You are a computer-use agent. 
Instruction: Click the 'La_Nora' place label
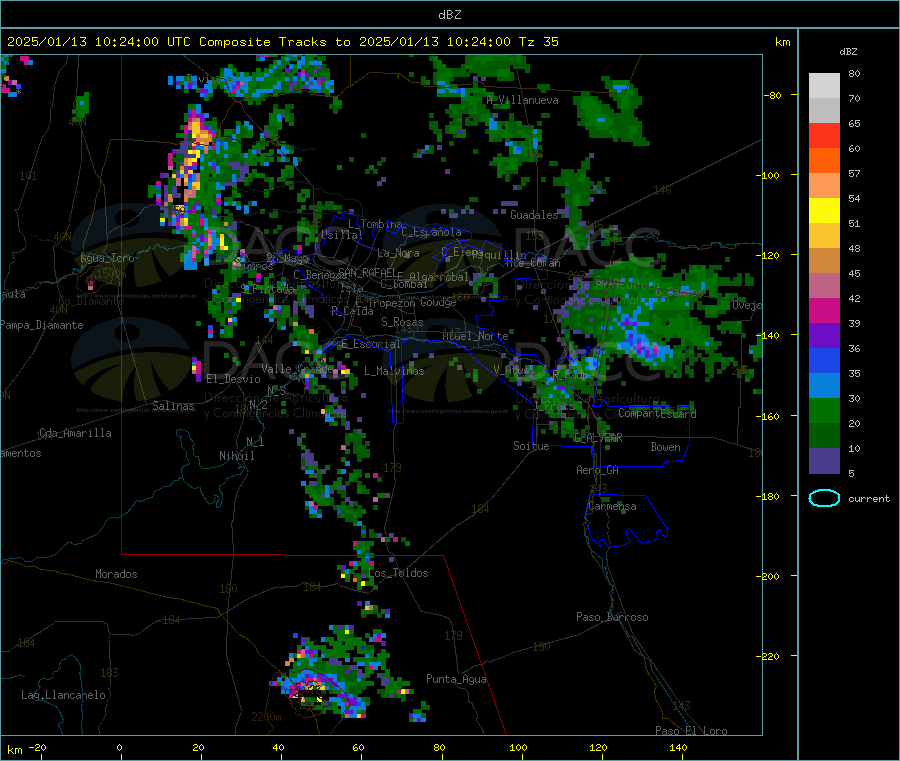point(398,253)
